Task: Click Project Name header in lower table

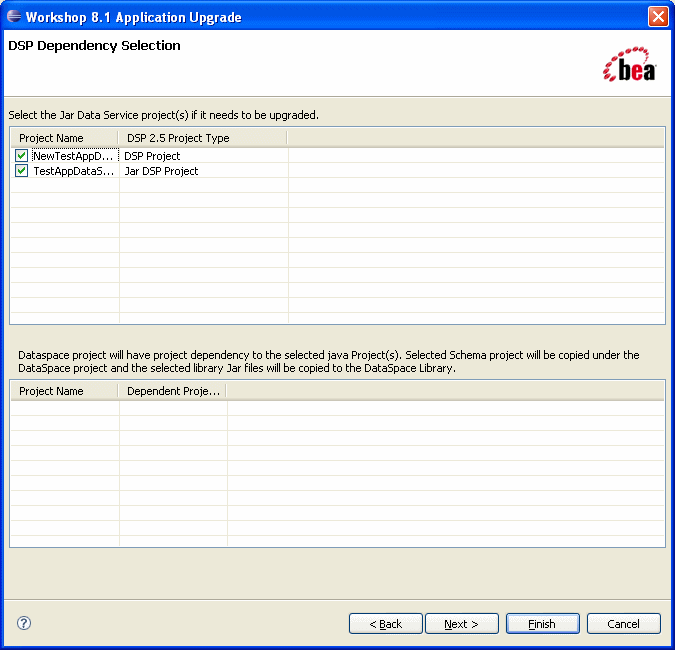Action: click(x=64, y=391)
